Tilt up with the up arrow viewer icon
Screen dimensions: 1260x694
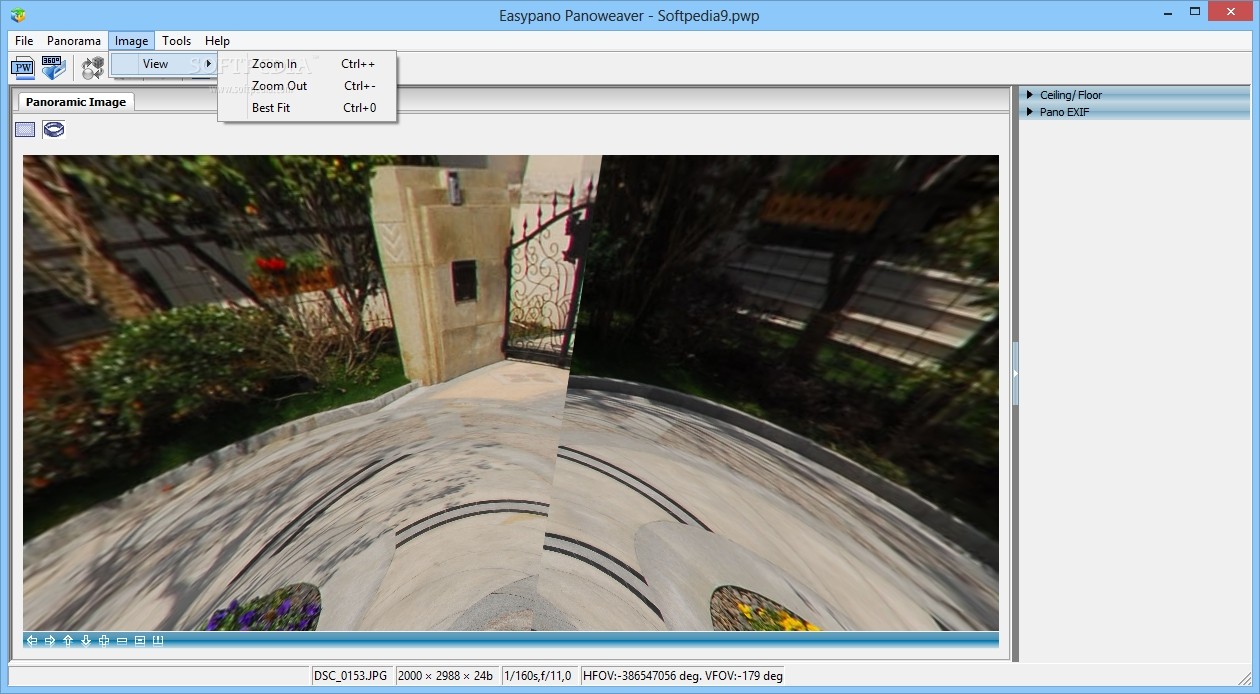coord(68,641)
